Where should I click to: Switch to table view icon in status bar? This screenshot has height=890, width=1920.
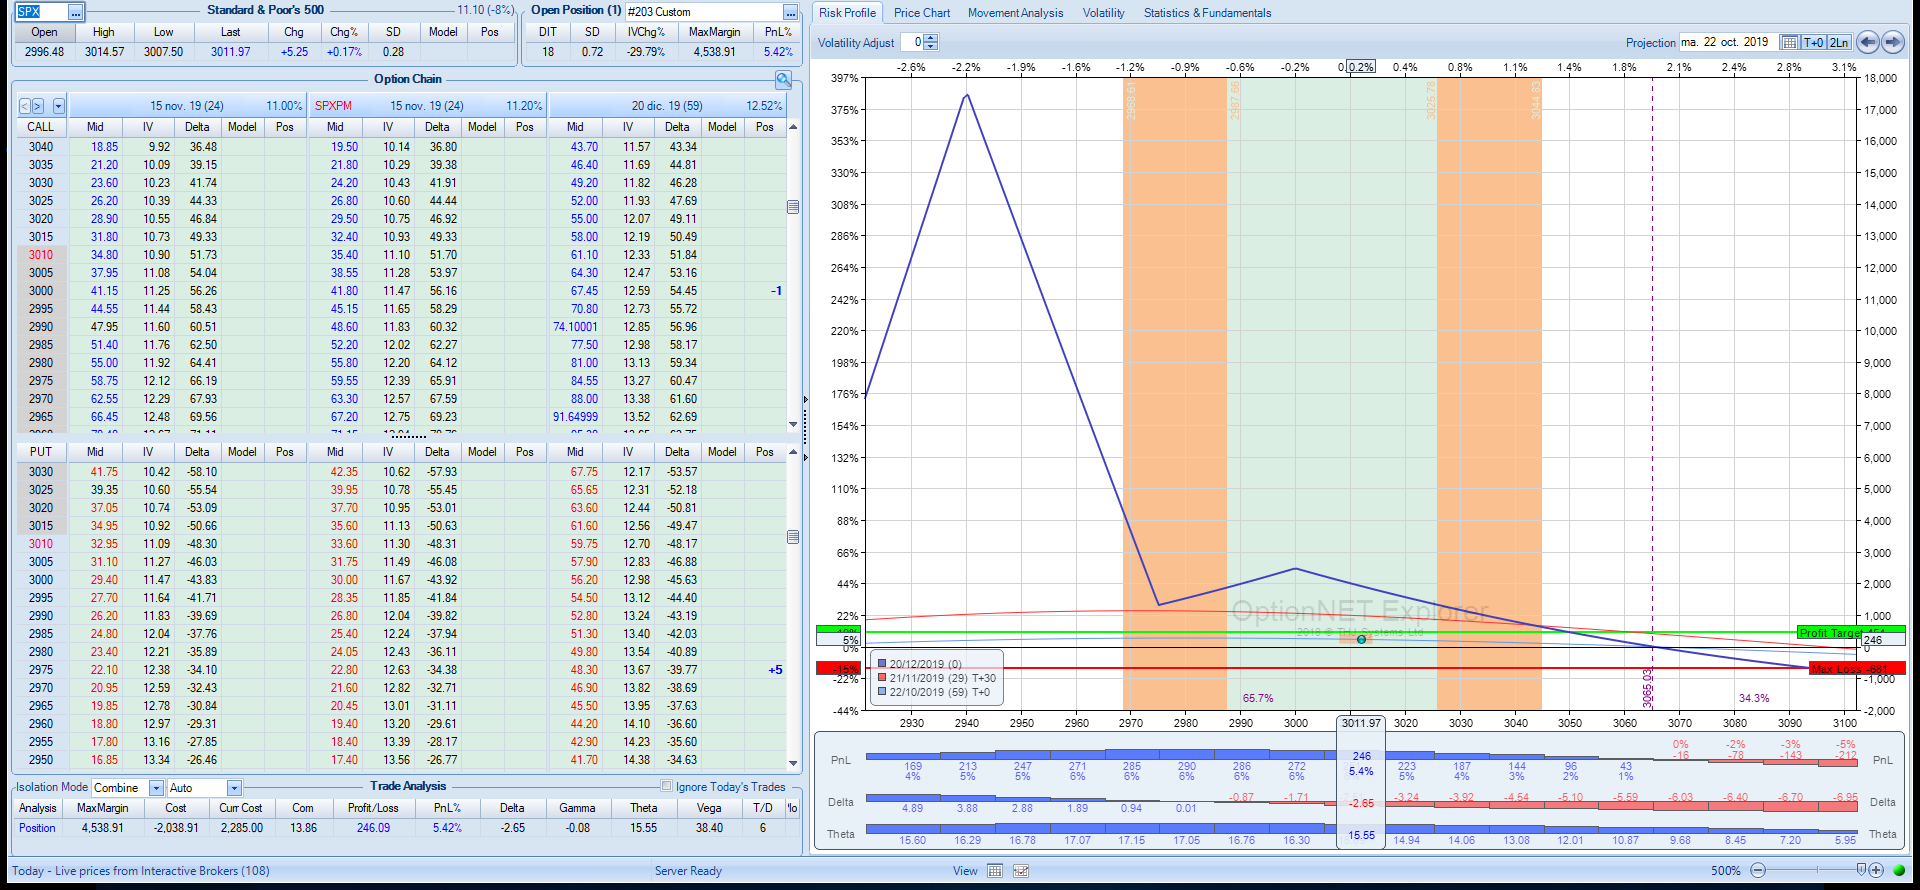point(995,871)
